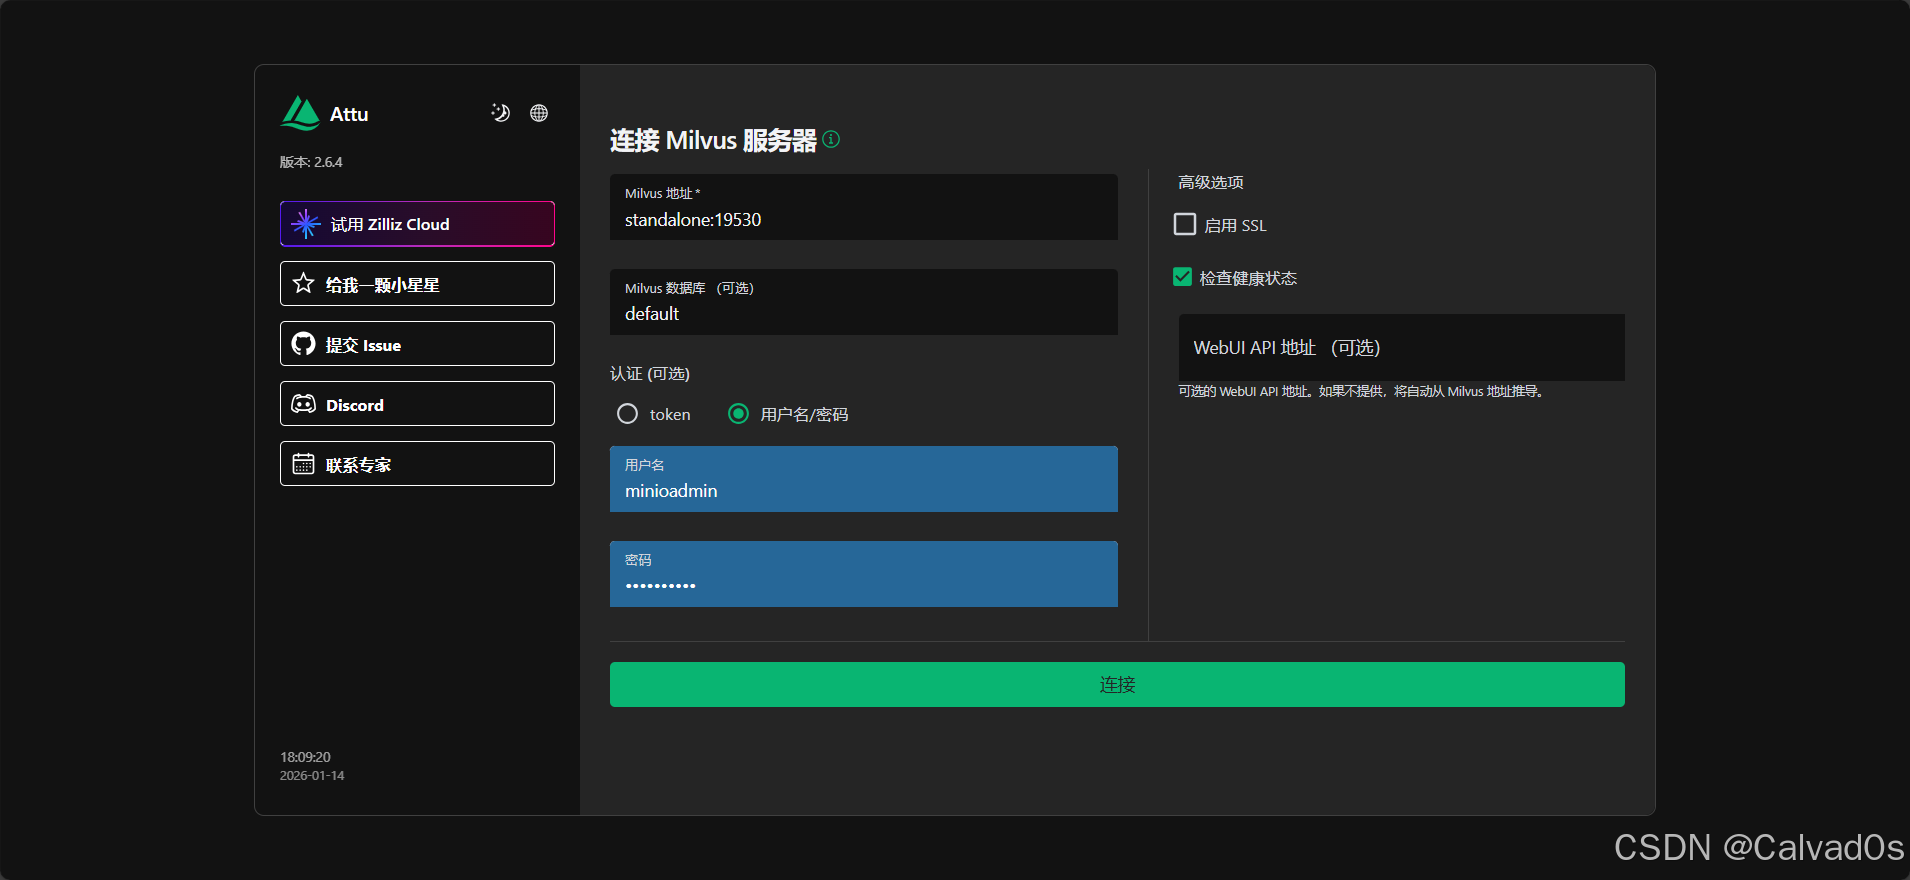Focus the Milvus 地址 input field
This screenshot has height=880, width=1910.
click(864, 207)
